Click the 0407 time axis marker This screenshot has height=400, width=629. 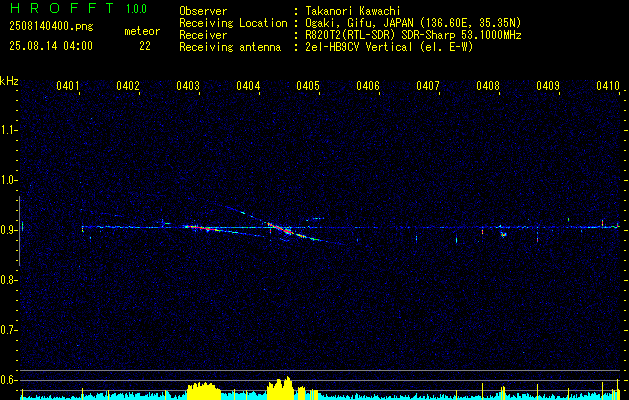click(428, 85)
